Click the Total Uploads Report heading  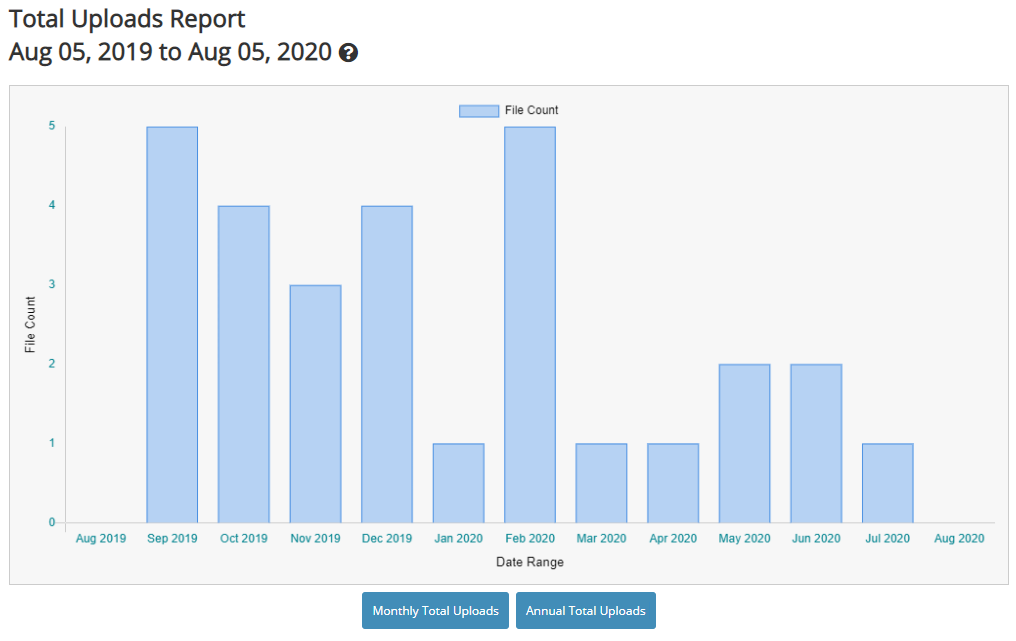[127, 19]
